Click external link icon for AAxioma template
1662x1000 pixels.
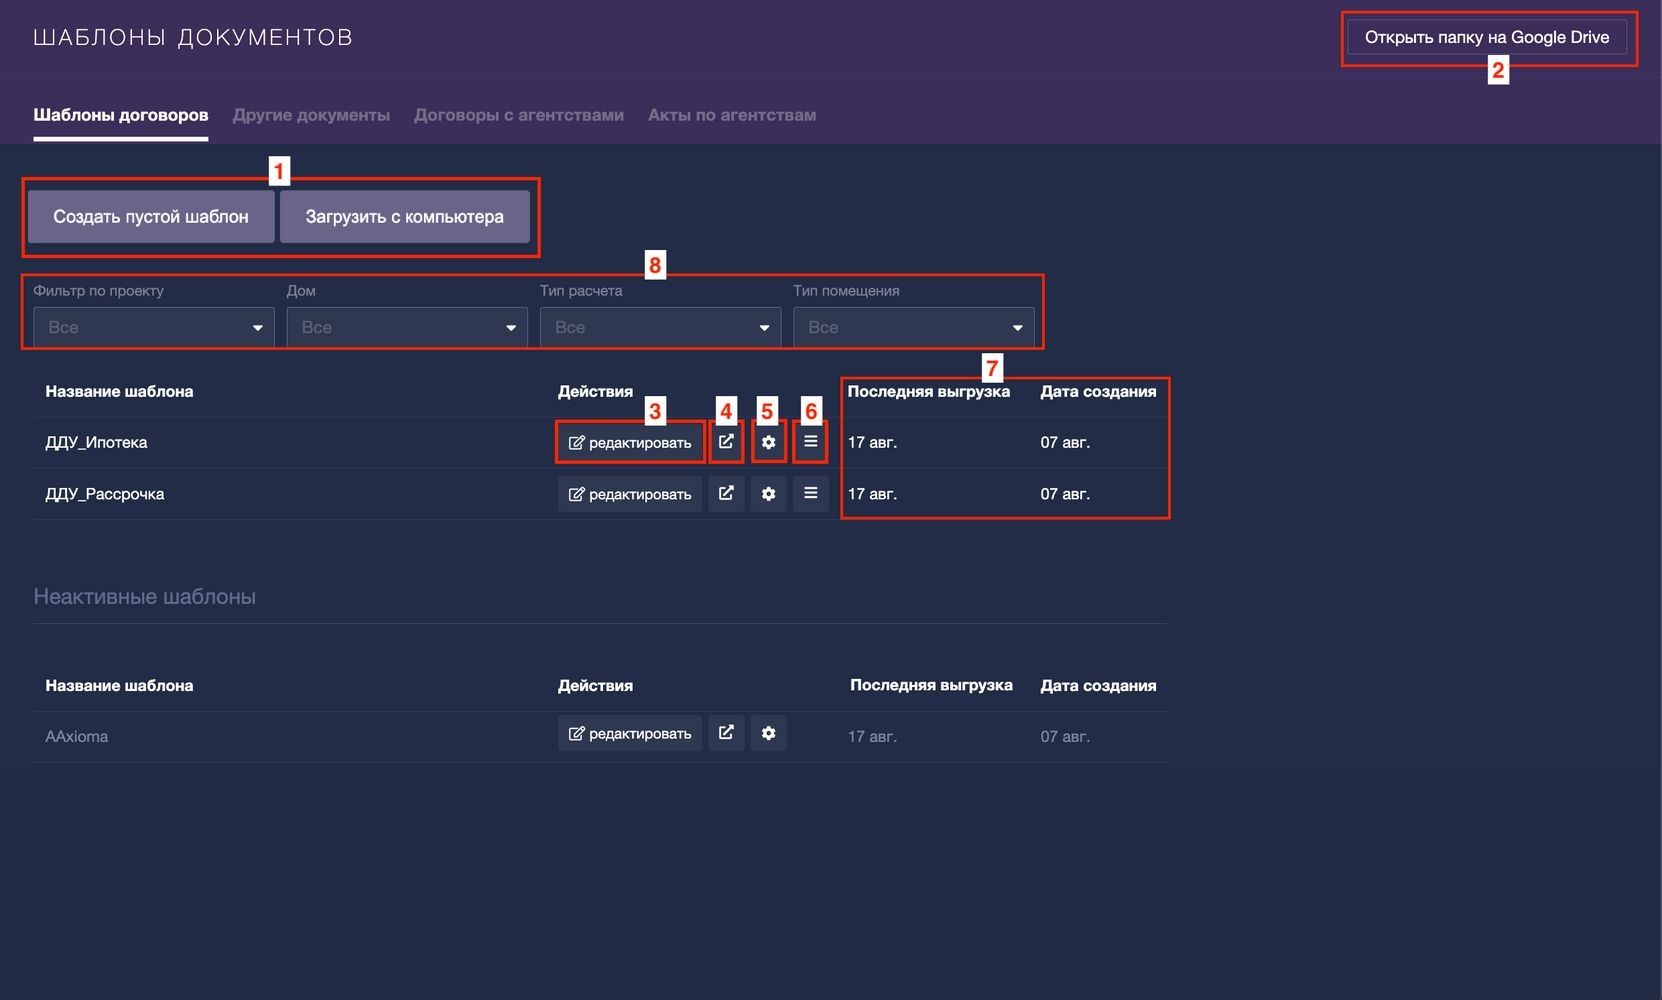(726, 733)
